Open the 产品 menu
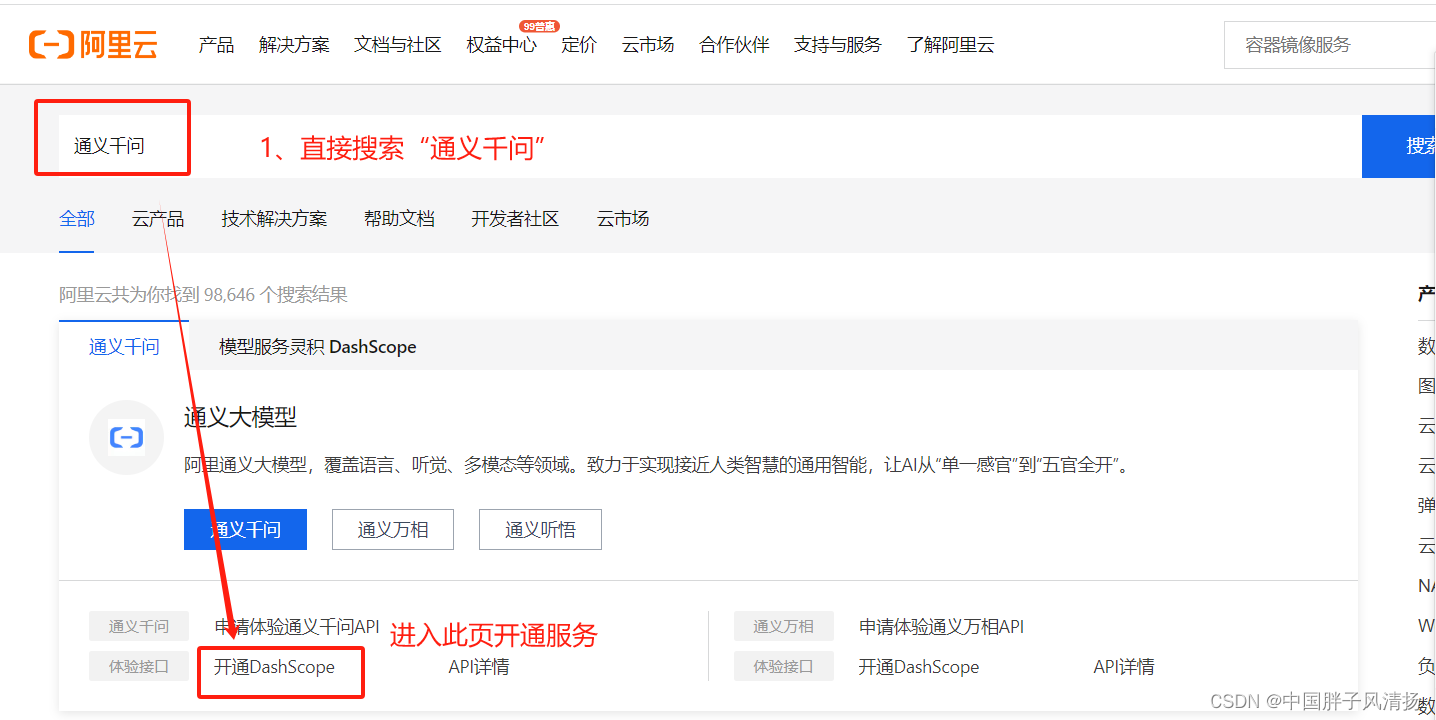 click(x=216, y=45)
